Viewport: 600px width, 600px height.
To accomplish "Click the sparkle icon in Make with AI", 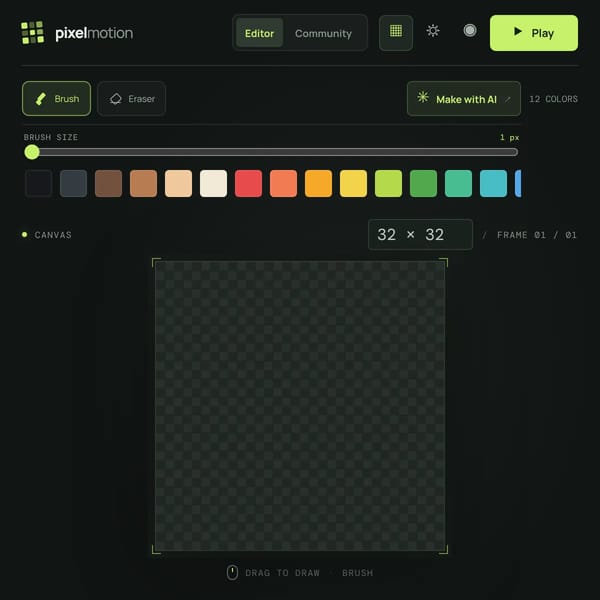I will (x=423, y=97).
